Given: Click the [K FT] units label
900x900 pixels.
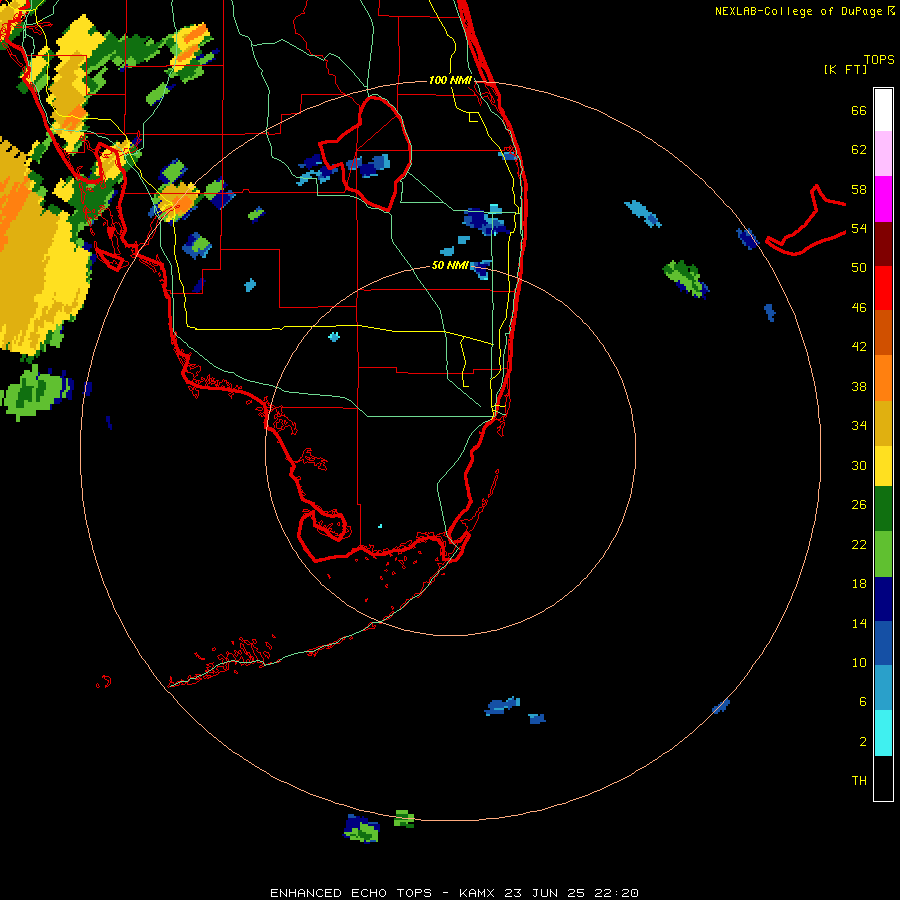Looking at the screenshot, I should tap(845, 69).
